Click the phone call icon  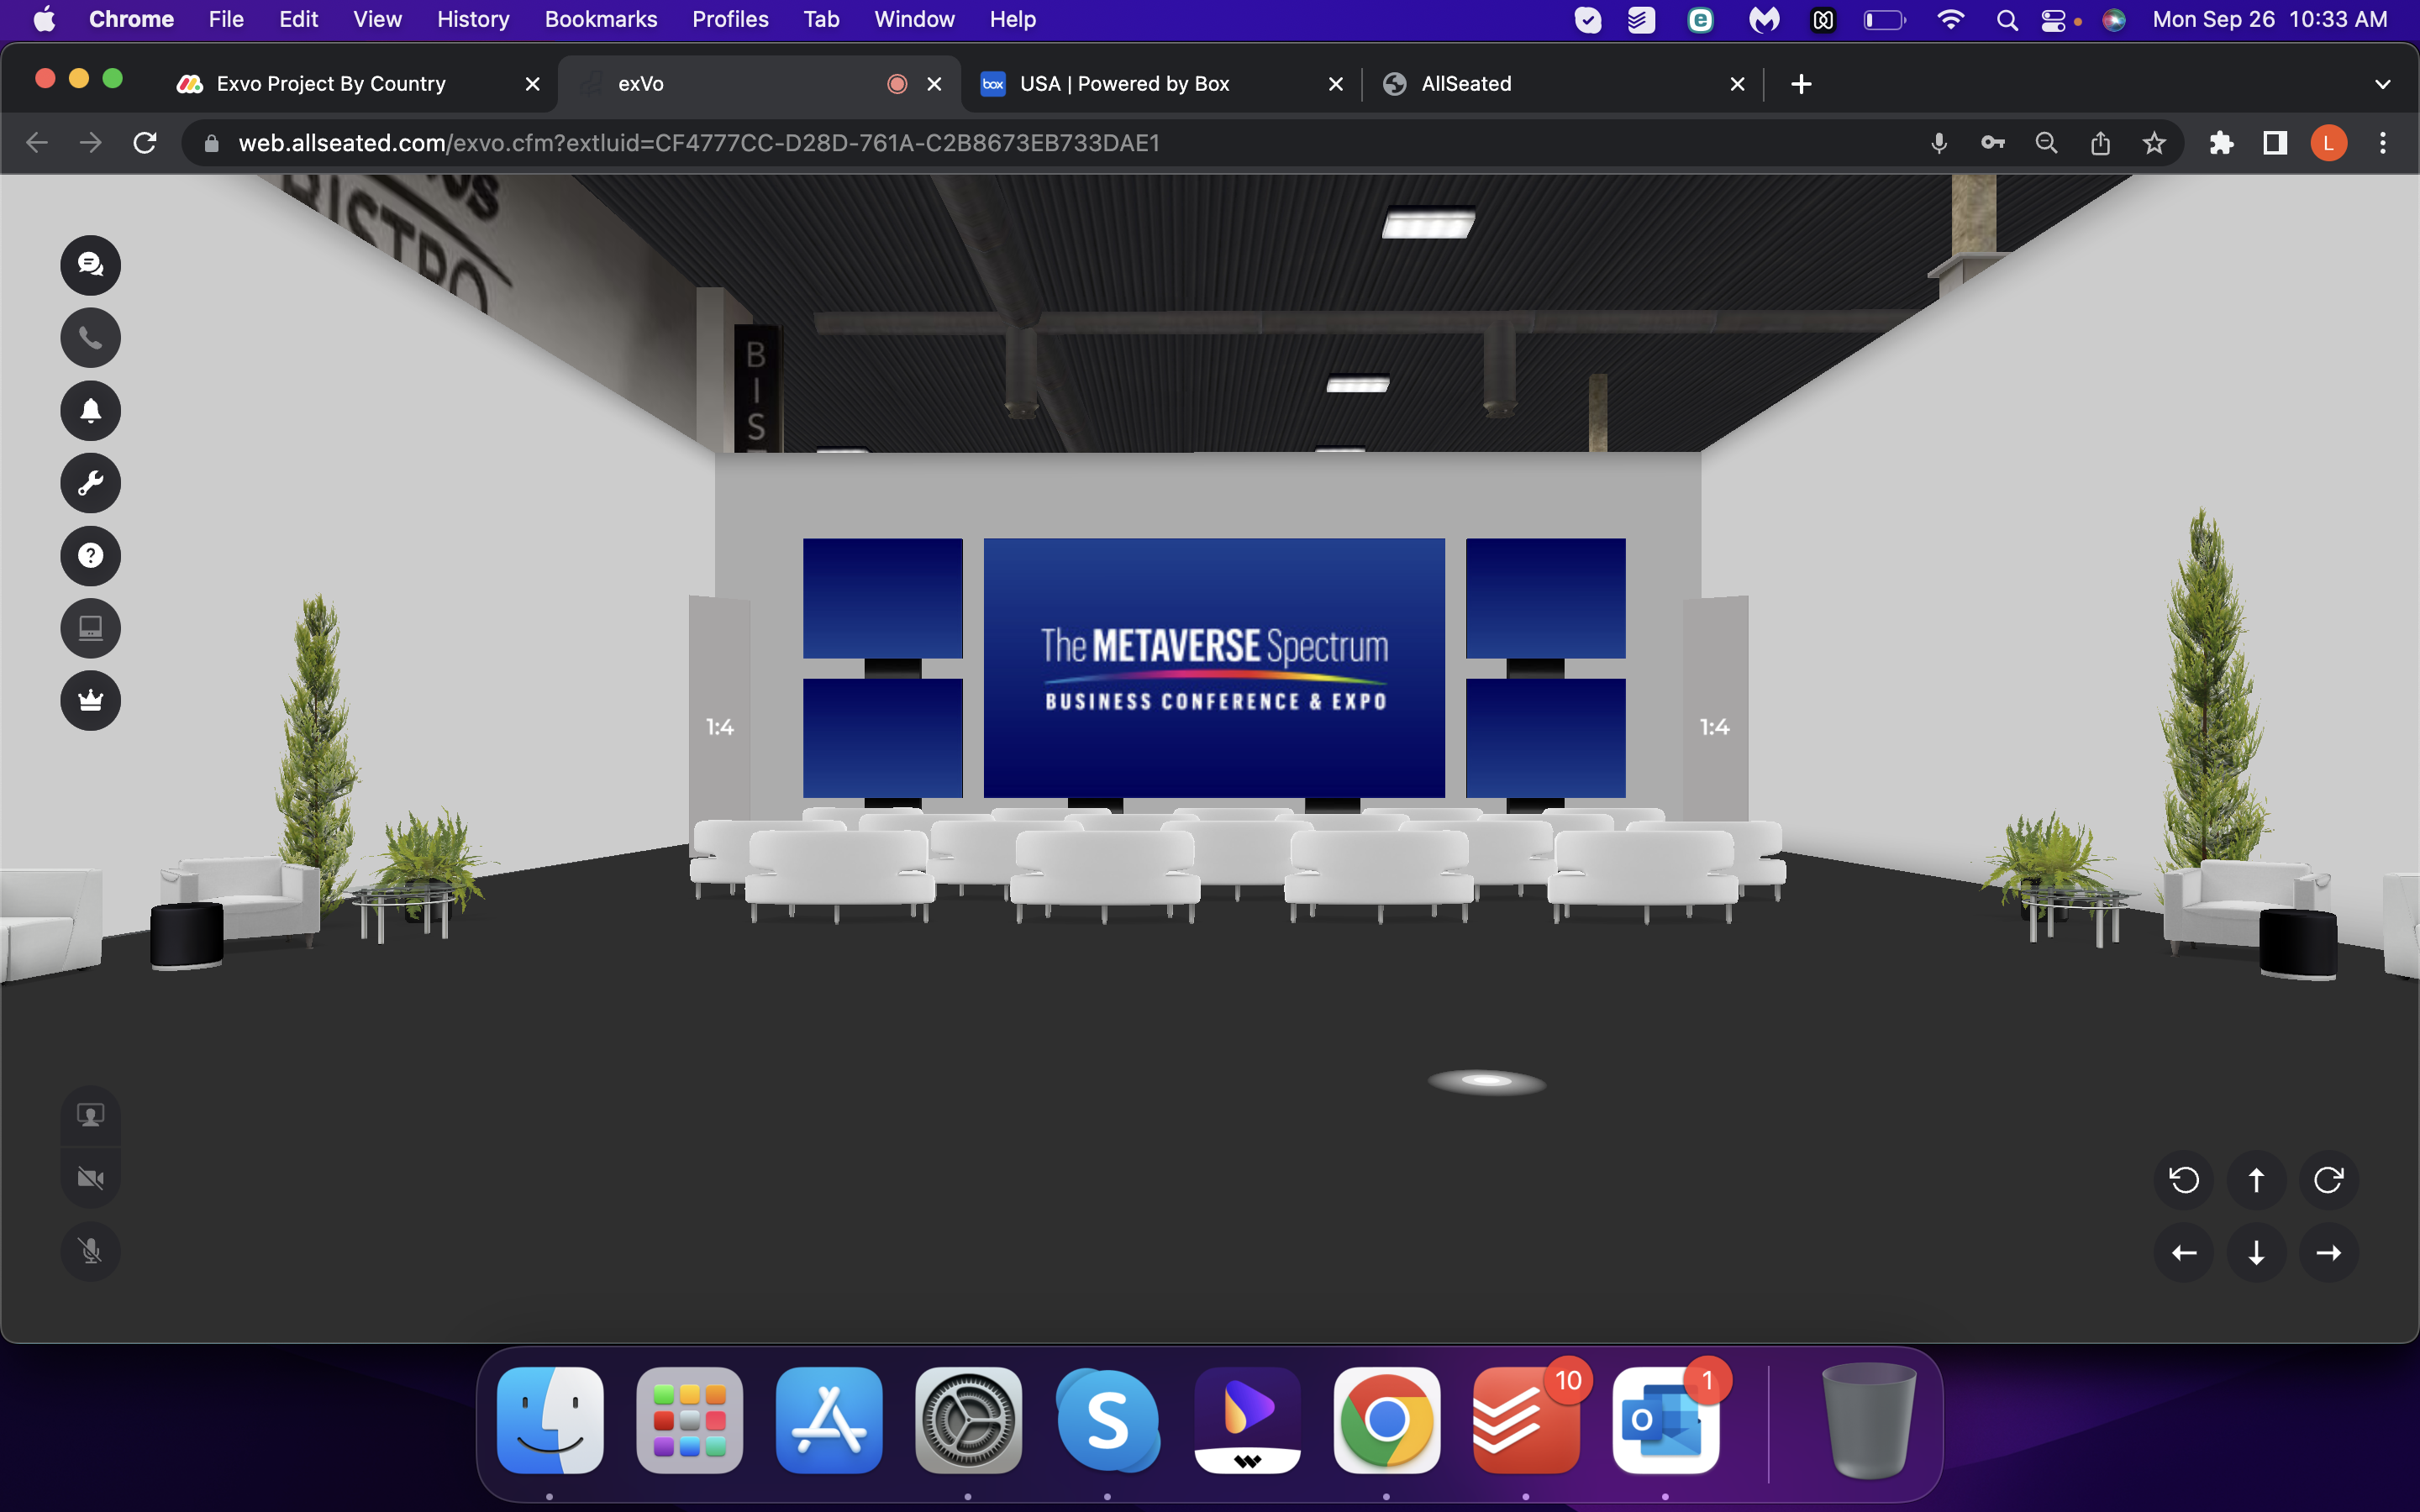click(90, 338)
